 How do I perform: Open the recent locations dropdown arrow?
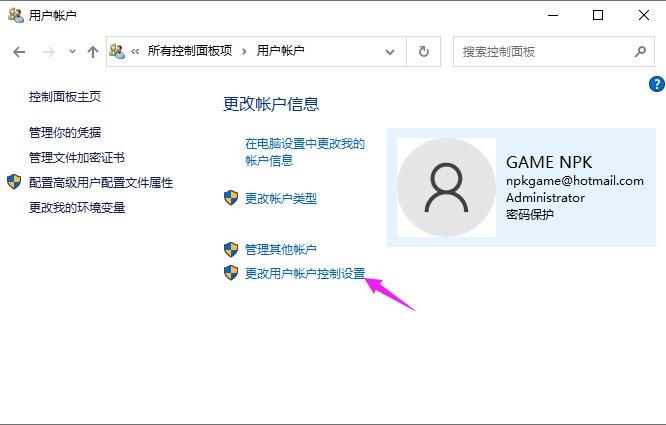pyautogui.click(x=71, y=51)
